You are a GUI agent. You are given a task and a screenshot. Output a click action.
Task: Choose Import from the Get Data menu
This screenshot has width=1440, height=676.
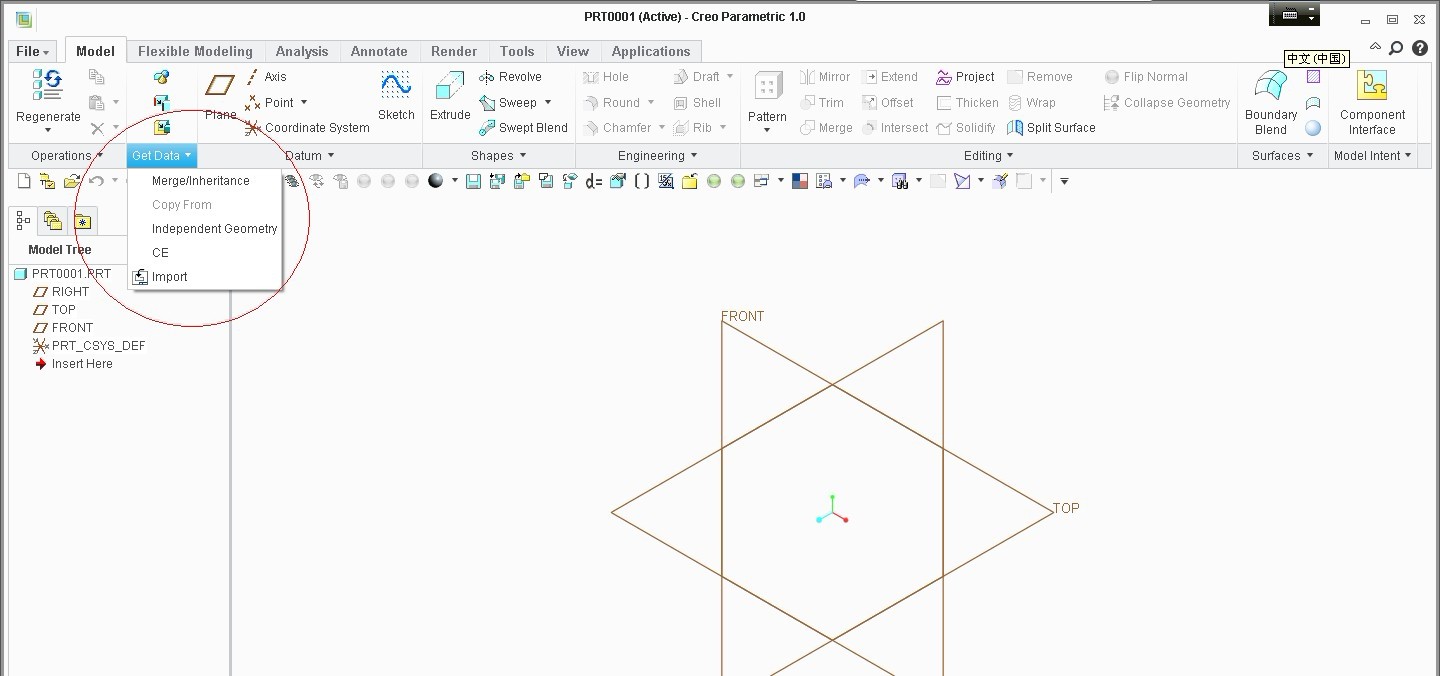click(169, 277)
